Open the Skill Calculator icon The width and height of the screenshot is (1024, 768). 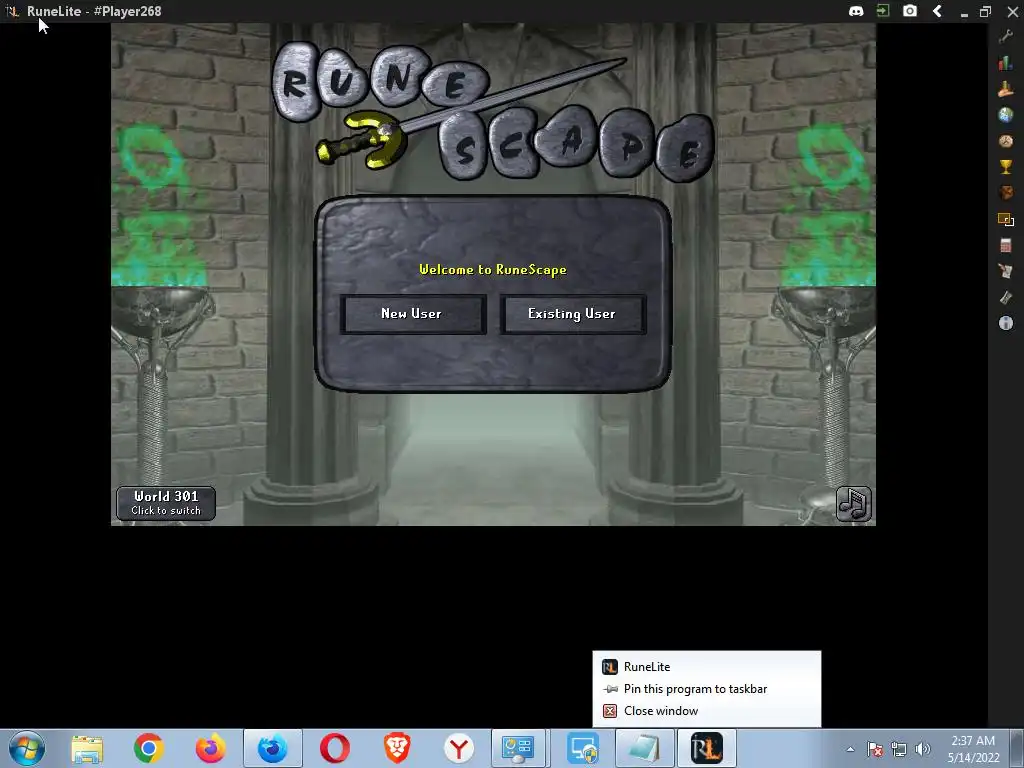pyautogui.click(x=1006, y=245)
